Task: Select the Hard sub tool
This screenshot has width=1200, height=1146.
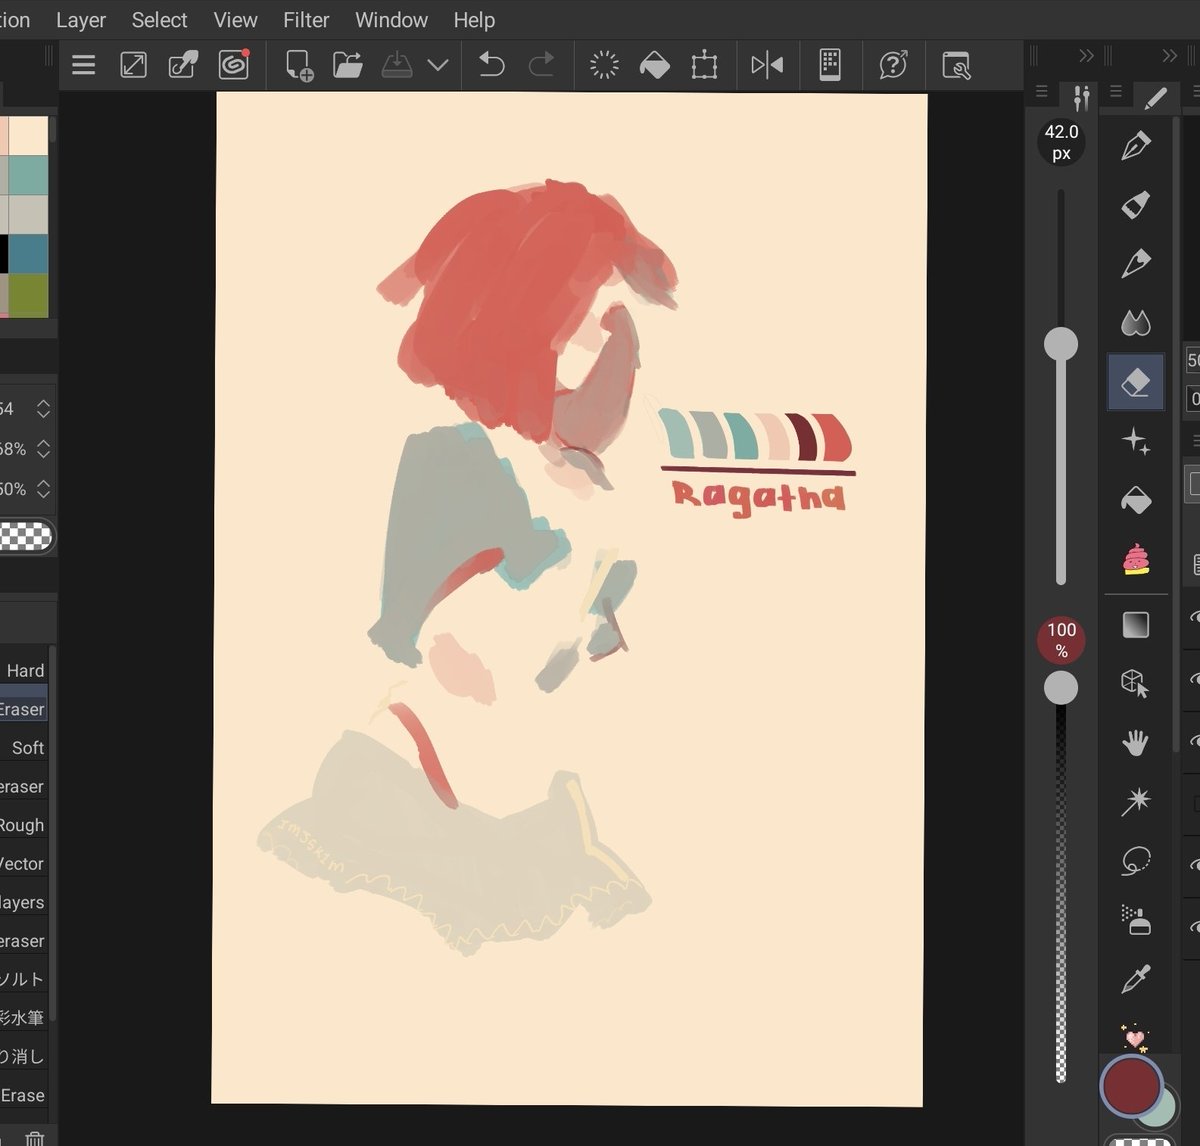Action: 25,671
